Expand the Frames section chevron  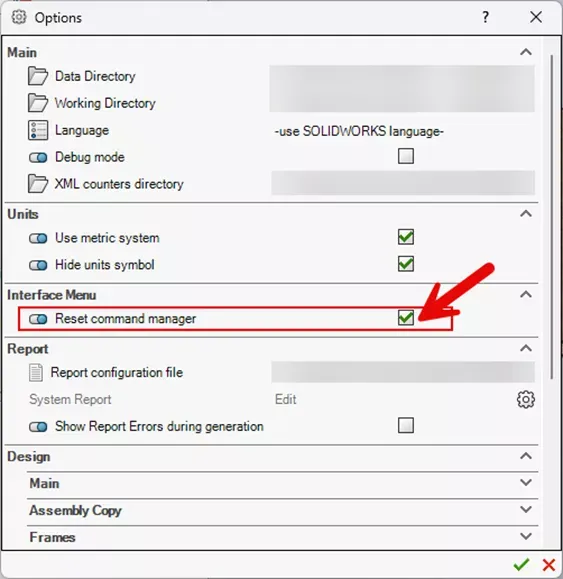(x=526, y=536)
